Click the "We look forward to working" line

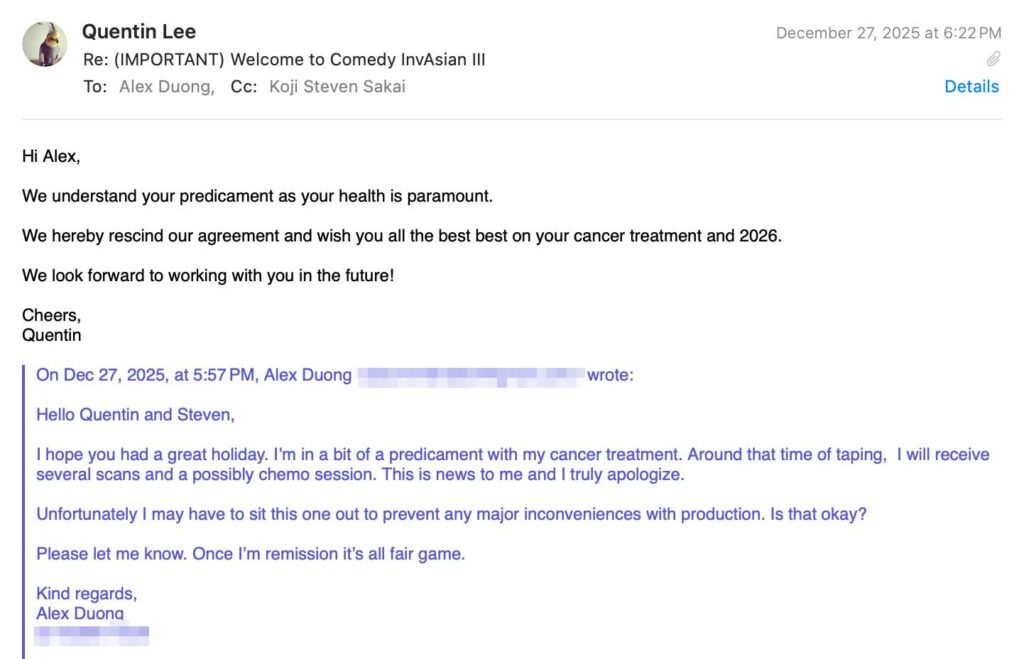click(208, 275)
